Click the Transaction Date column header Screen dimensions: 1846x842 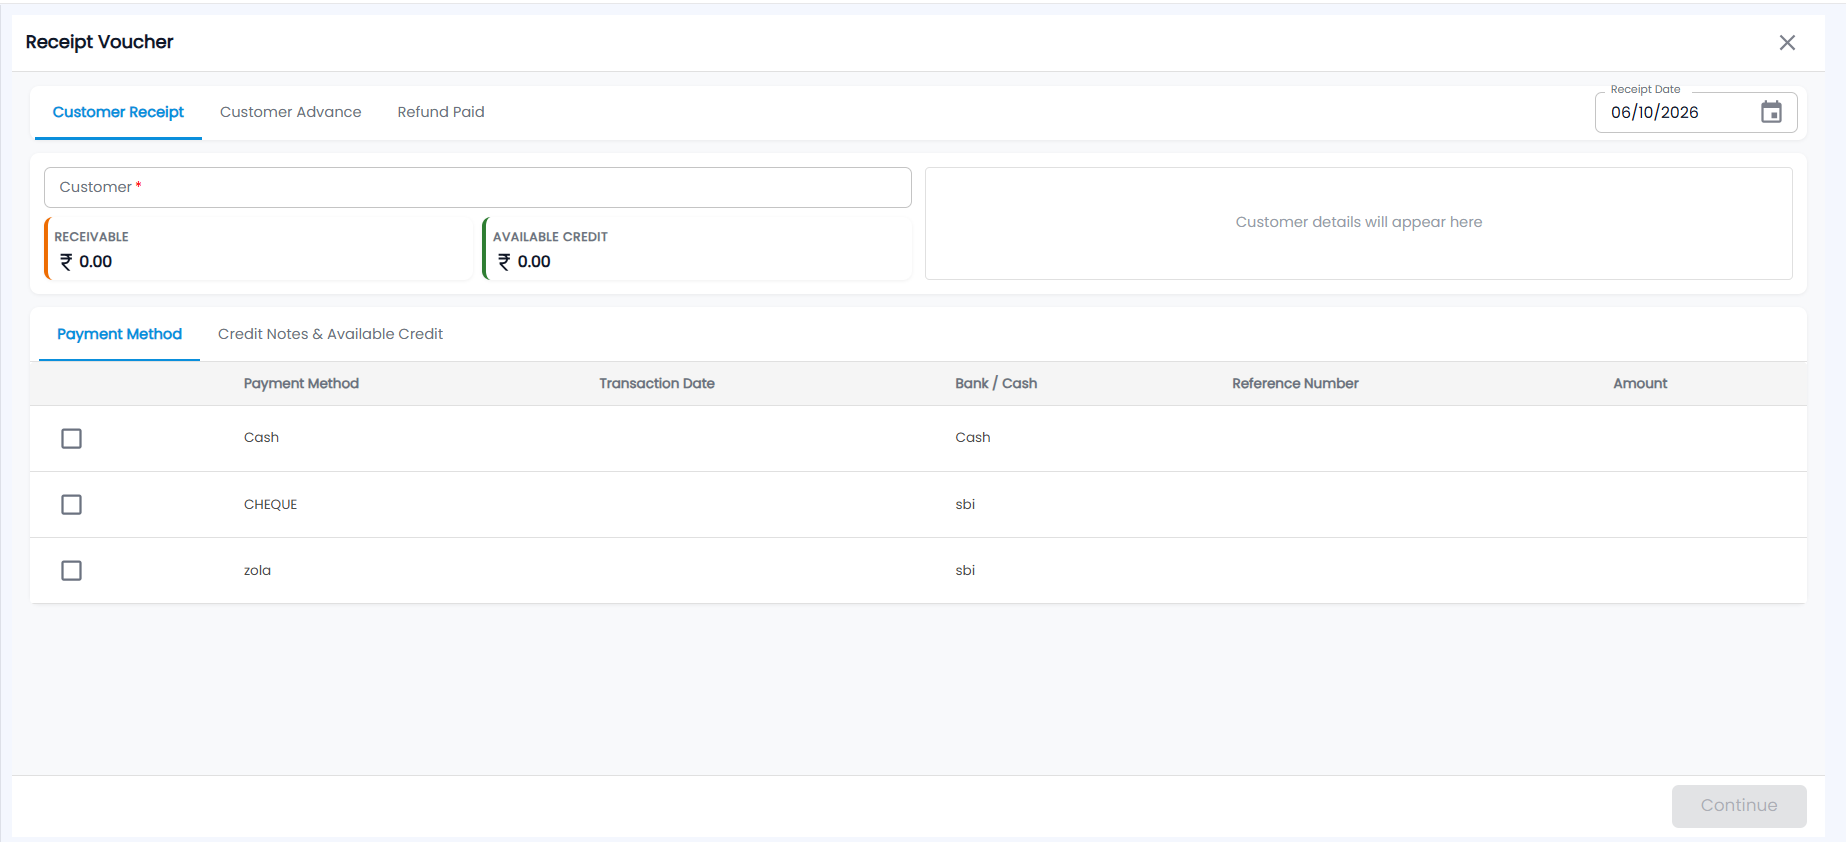tap(657, 384)
